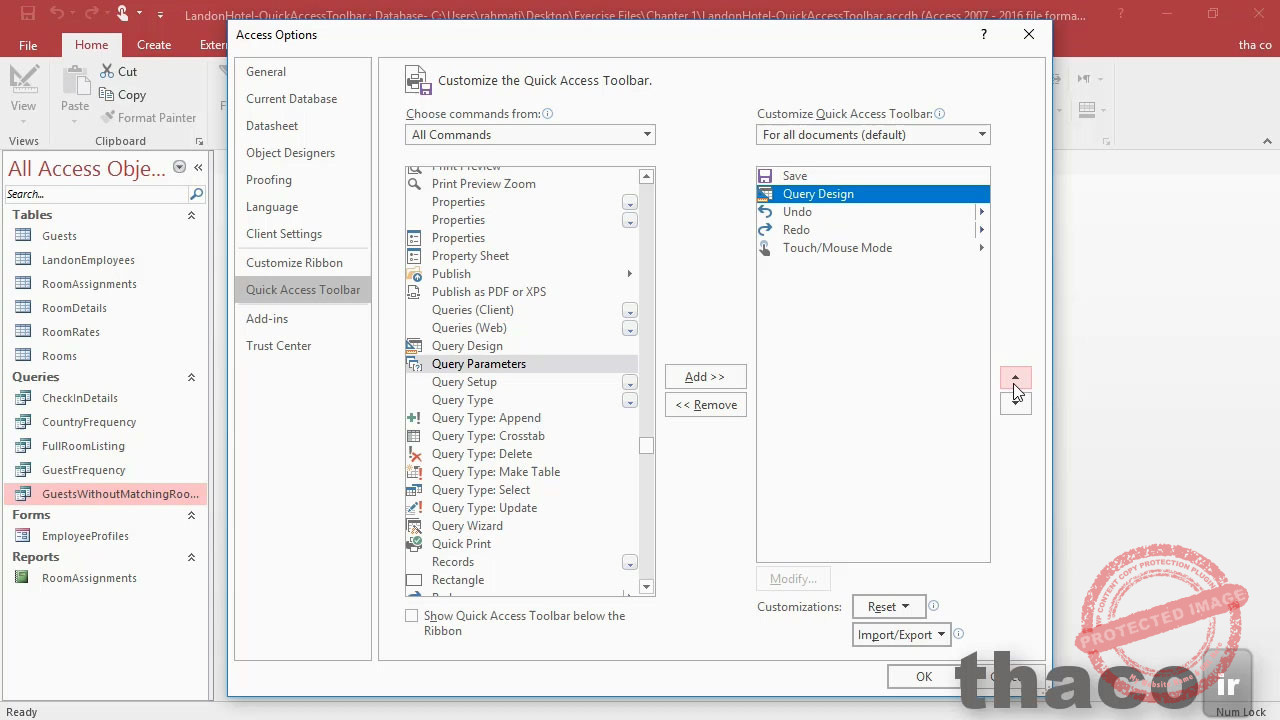The height and width of the screenshot is (720, 1280).
Task: Click the navigation pane Search box
Action: coord(96,194)
